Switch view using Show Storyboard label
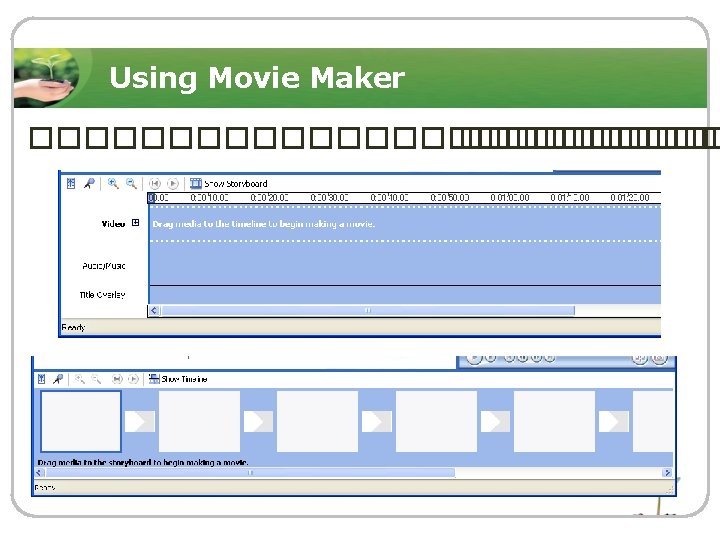The width and height of the screenshot is (720, 540). [x=236, y=184]
